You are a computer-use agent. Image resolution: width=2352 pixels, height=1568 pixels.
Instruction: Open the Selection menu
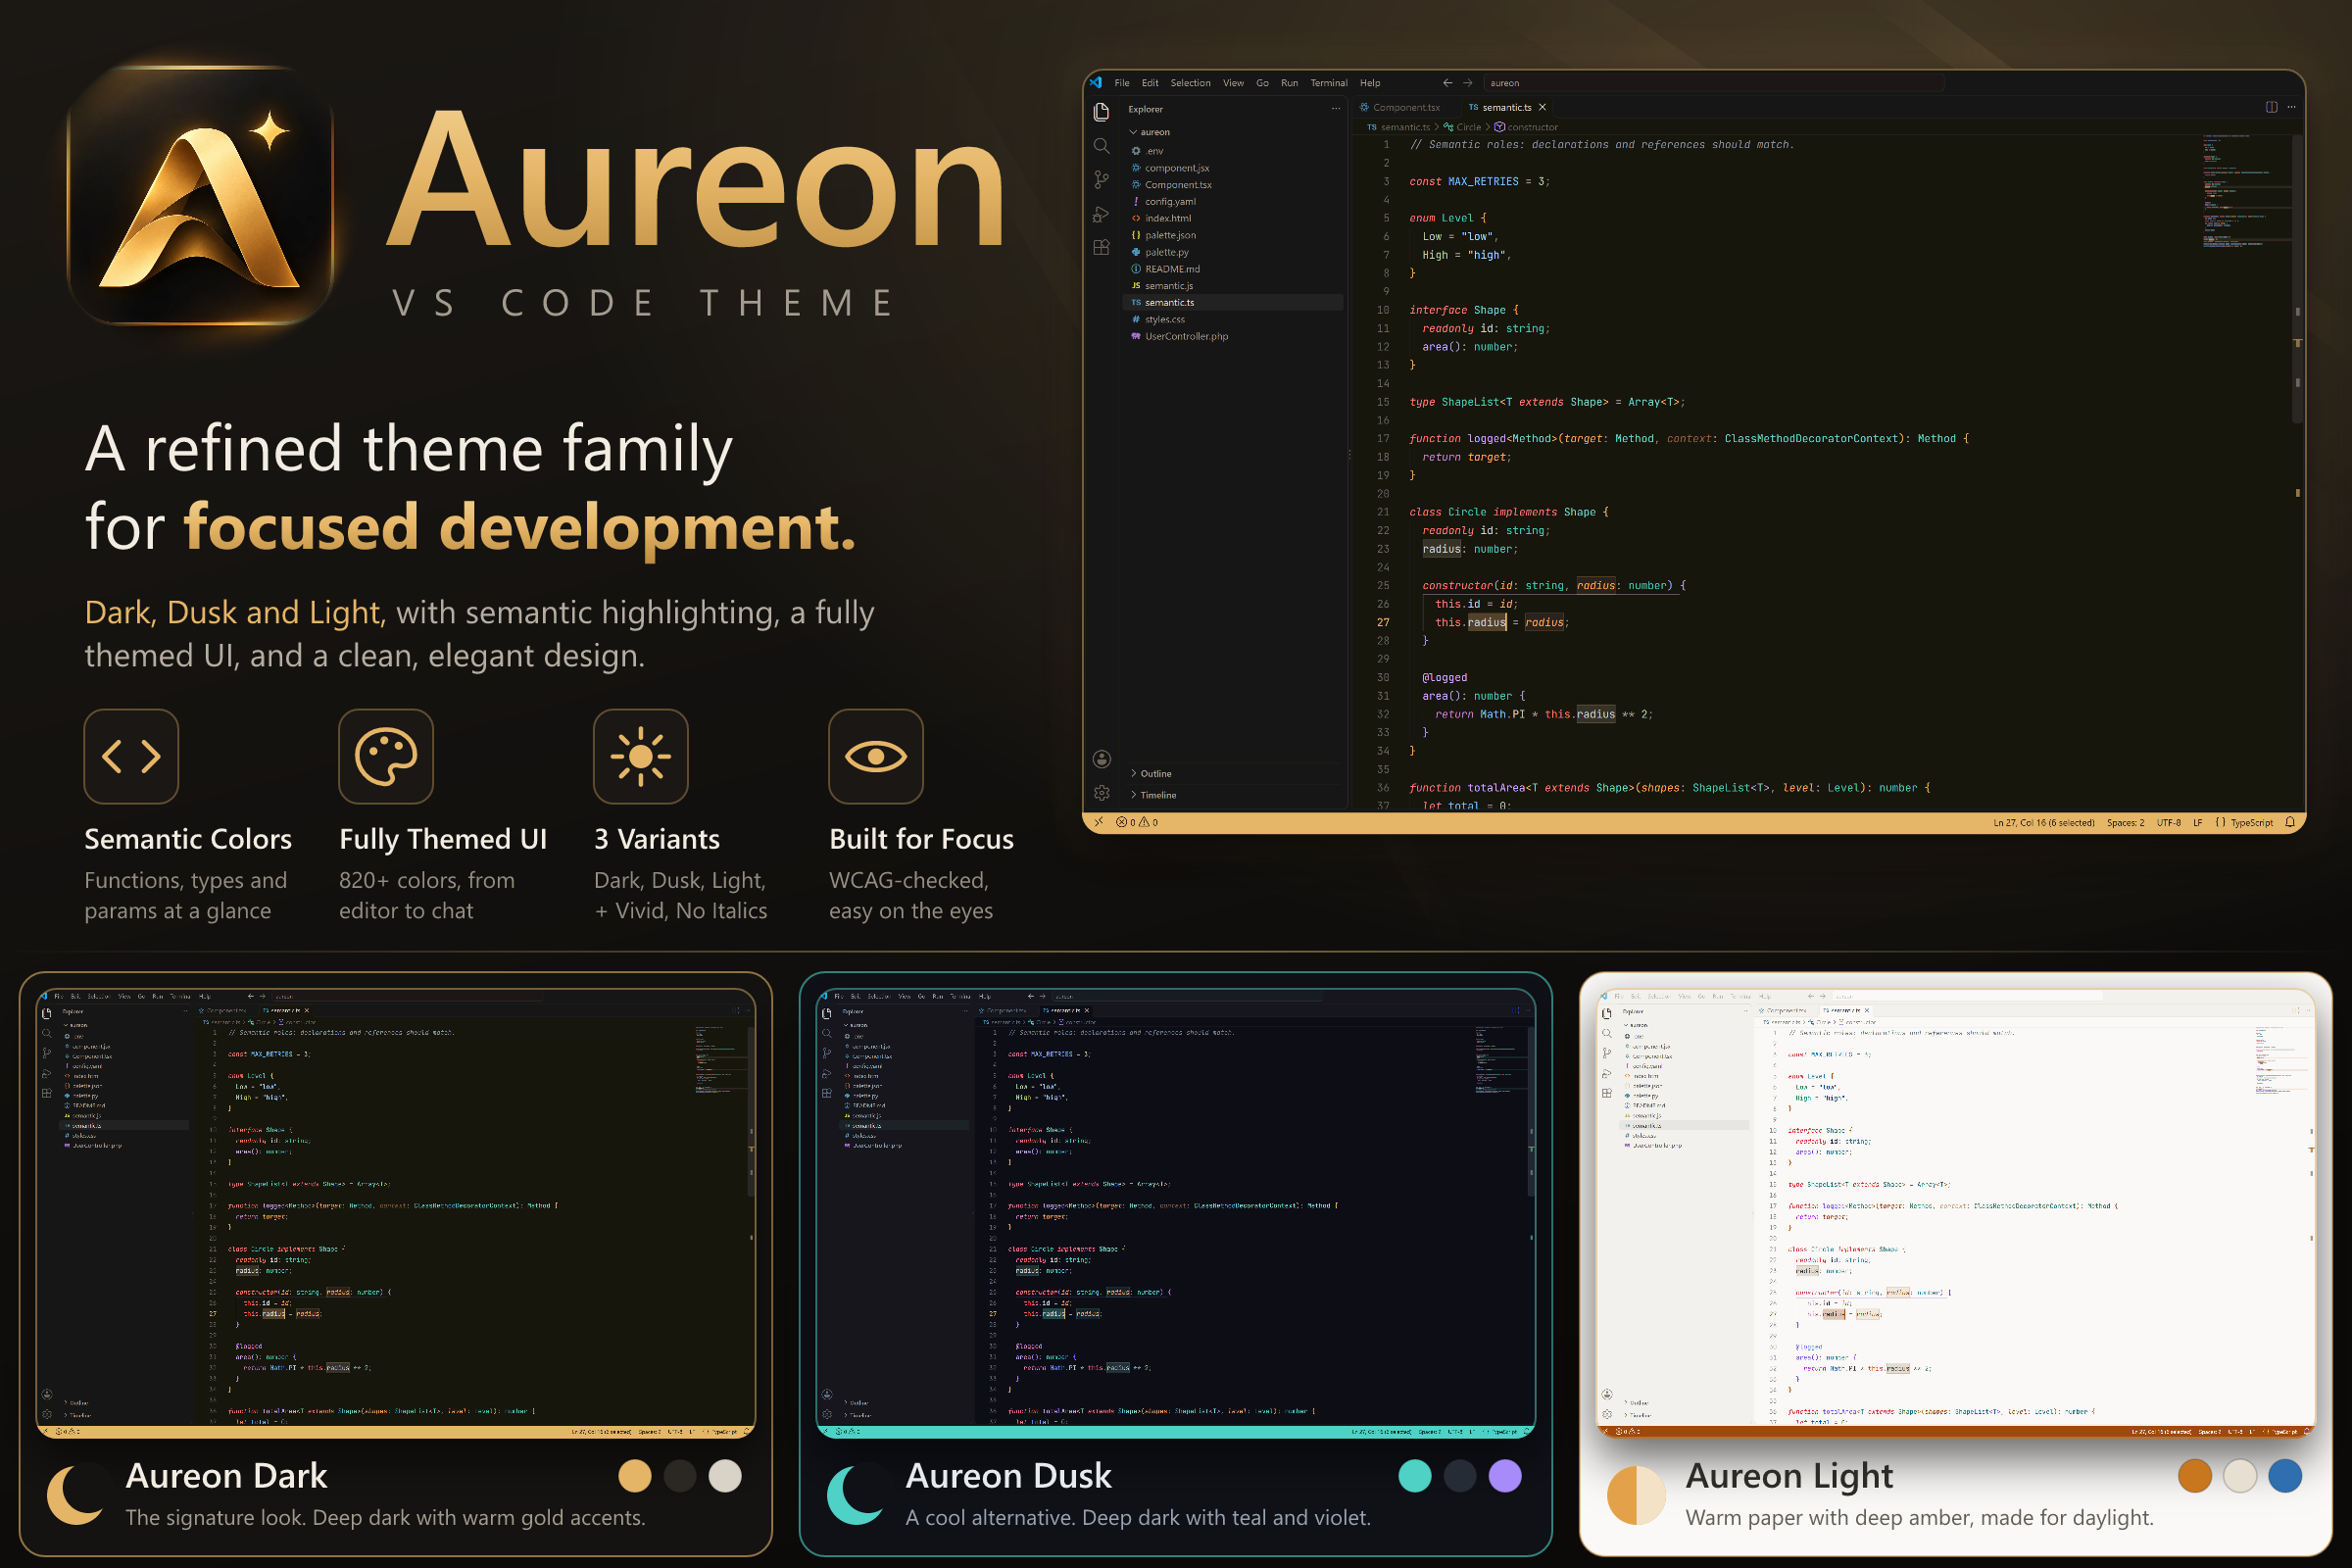pyautogui.click(x=1190, y=83)
